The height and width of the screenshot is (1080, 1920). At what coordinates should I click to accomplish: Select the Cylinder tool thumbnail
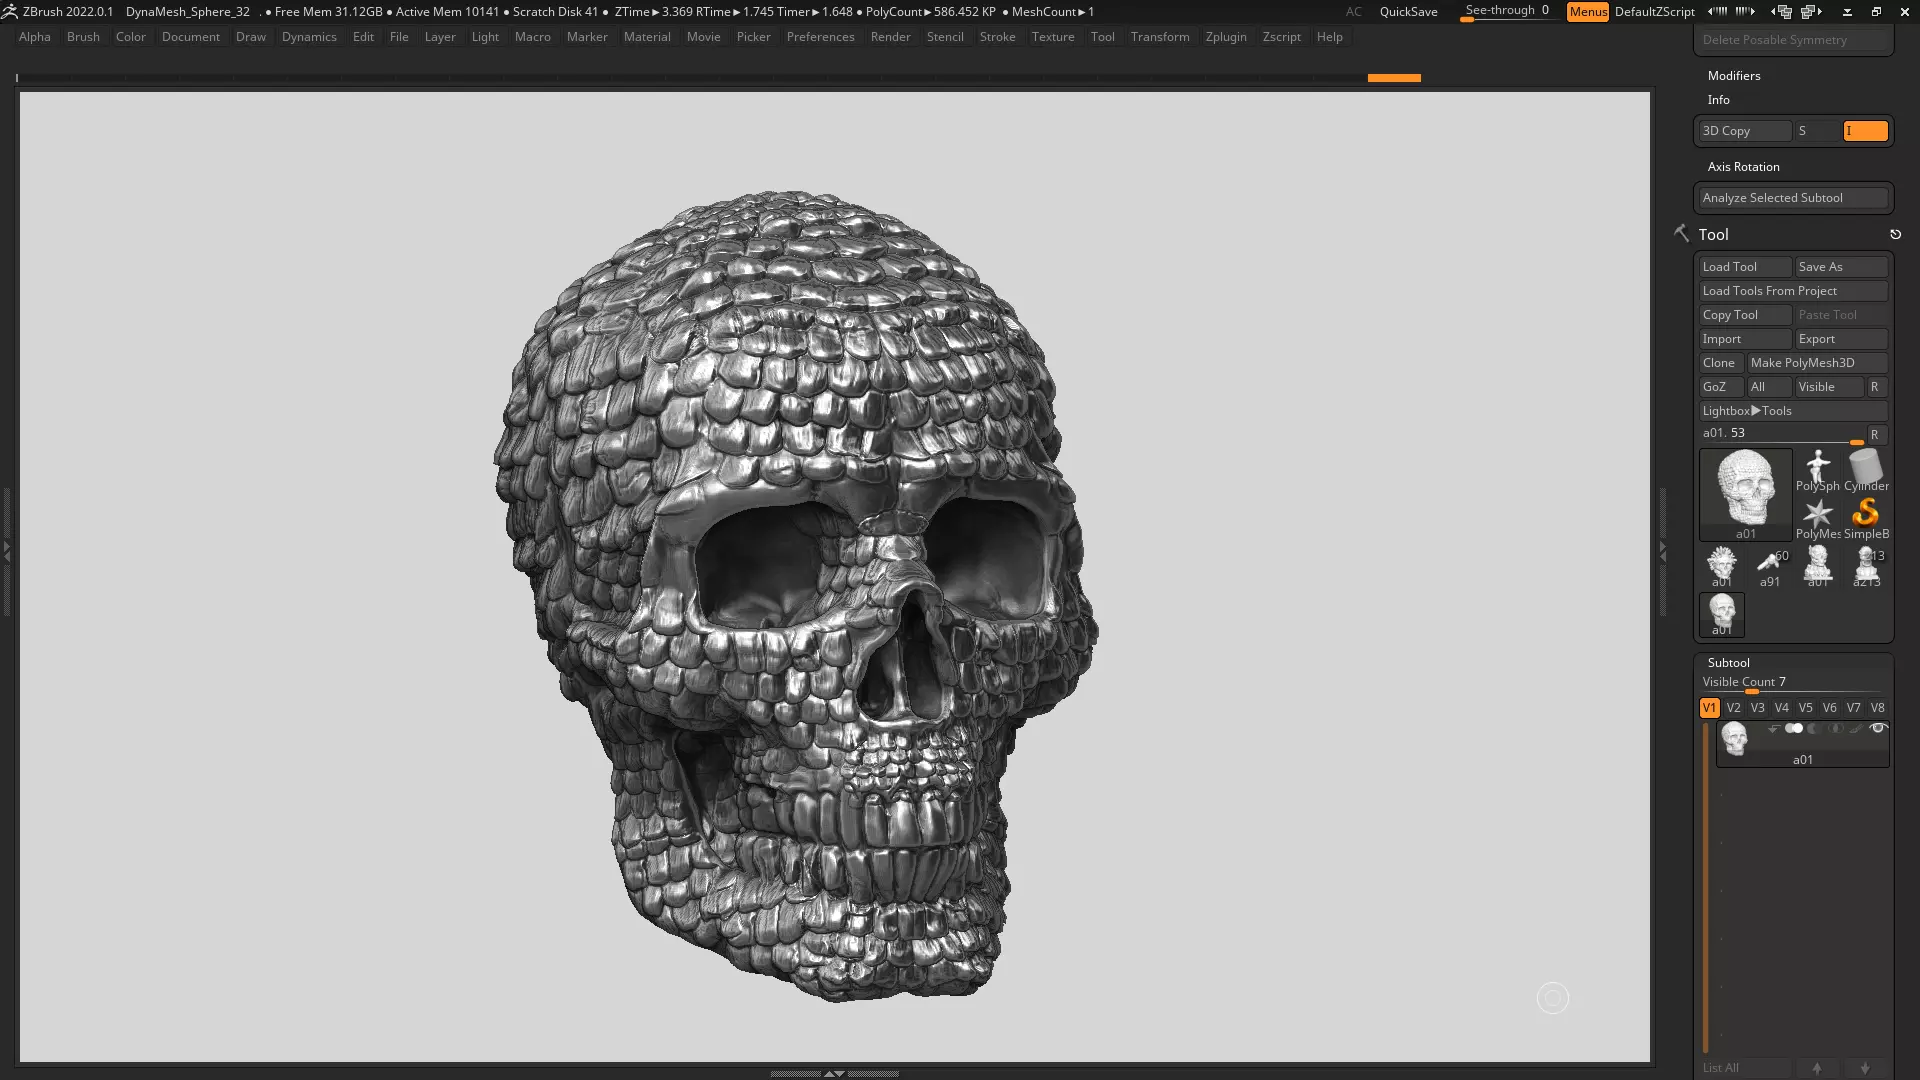(1866, 470)
